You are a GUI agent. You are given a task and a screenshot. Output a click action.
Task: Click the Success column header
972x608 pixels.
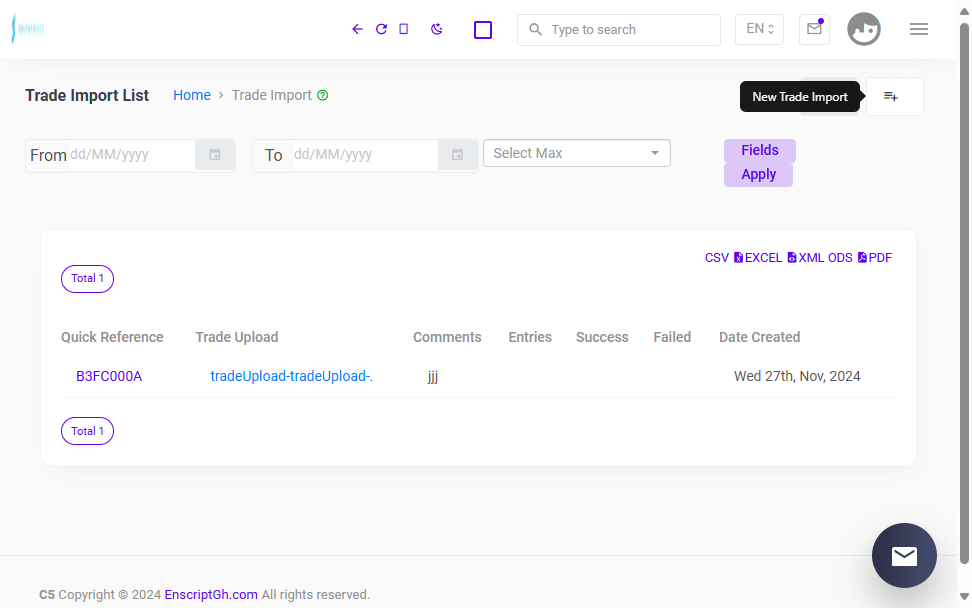(x=602, y=337)
